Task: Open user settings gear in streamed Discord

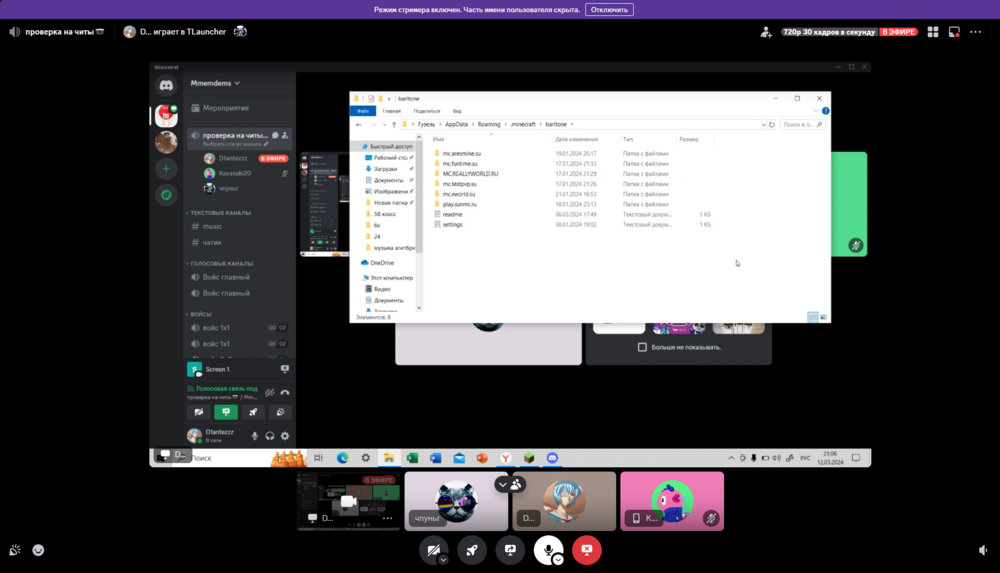Action: point(285,436)
